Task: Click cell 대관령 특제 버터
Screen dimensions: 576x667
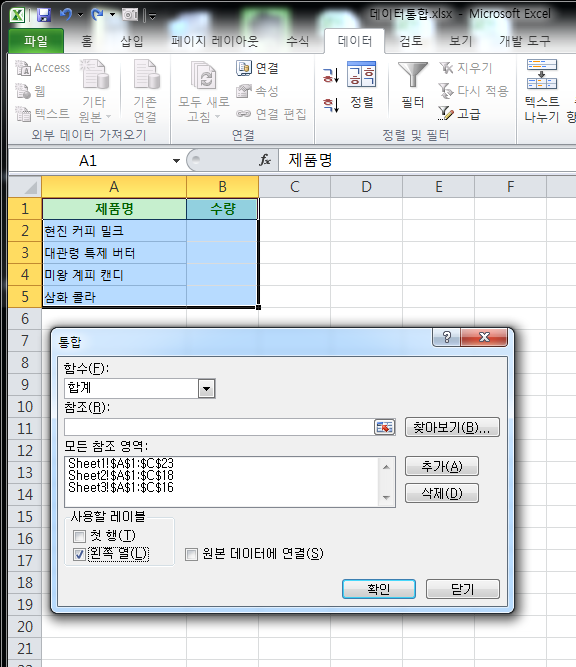Action: 114,253
